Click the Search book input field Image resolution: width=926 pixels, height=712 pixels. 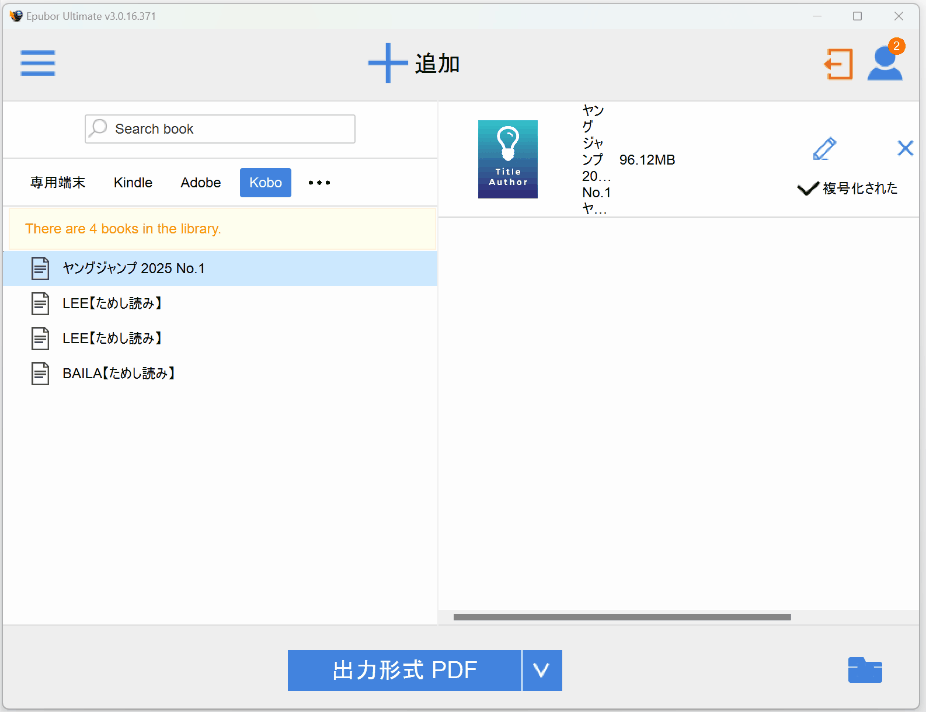[220, 129]
